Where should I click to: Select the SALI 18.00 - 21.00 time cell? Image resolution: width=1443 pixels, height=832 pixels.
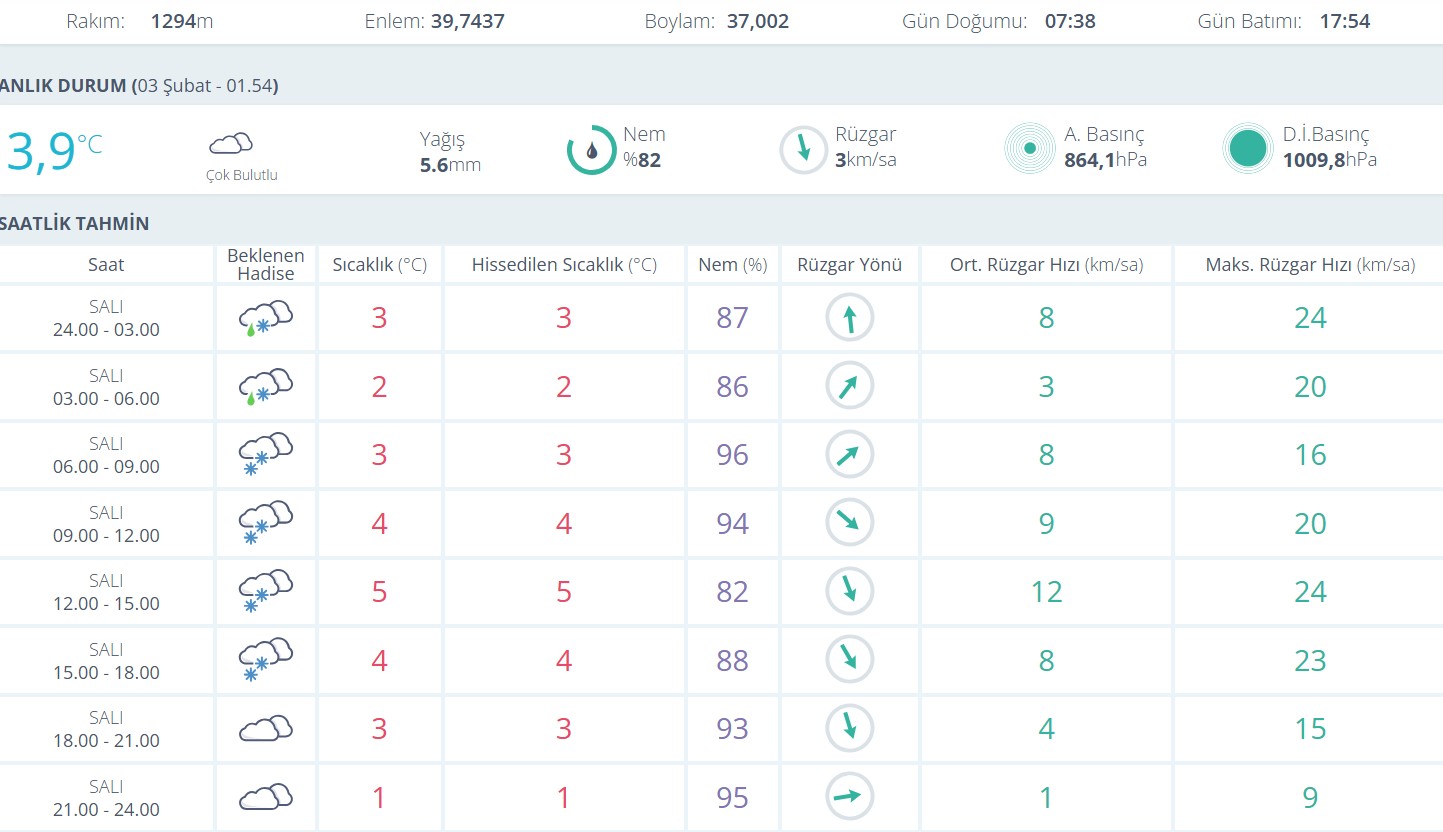coord(106,729)
